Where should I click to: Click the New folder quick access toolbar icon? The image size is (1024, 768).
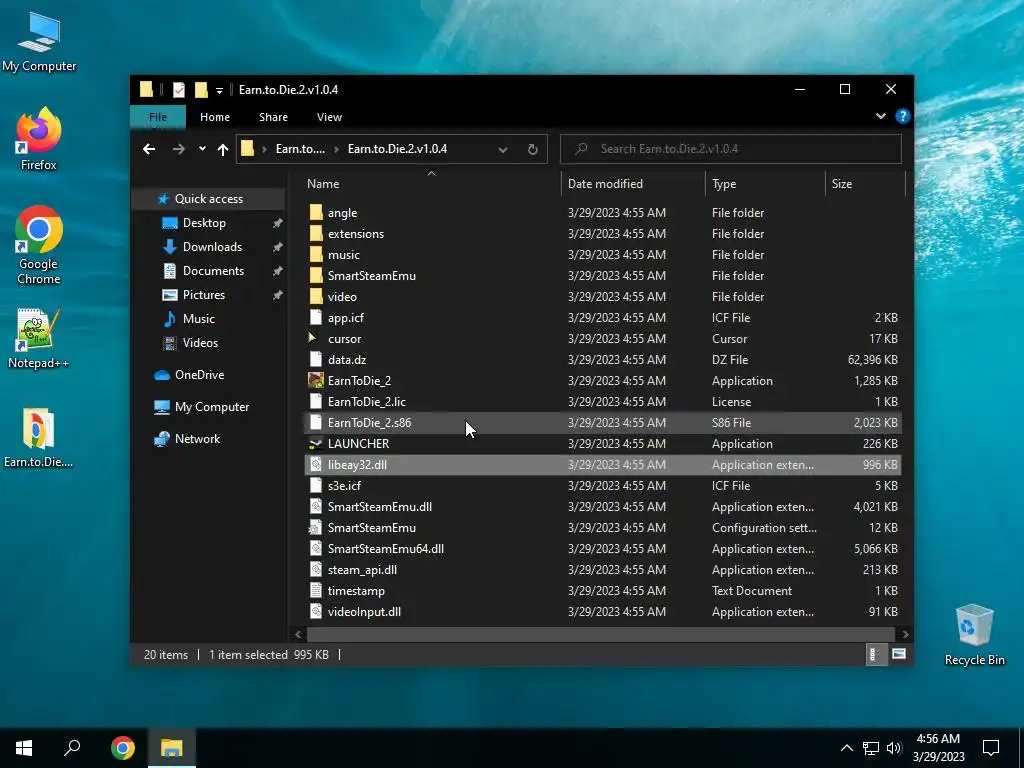(x=201, y=89)
